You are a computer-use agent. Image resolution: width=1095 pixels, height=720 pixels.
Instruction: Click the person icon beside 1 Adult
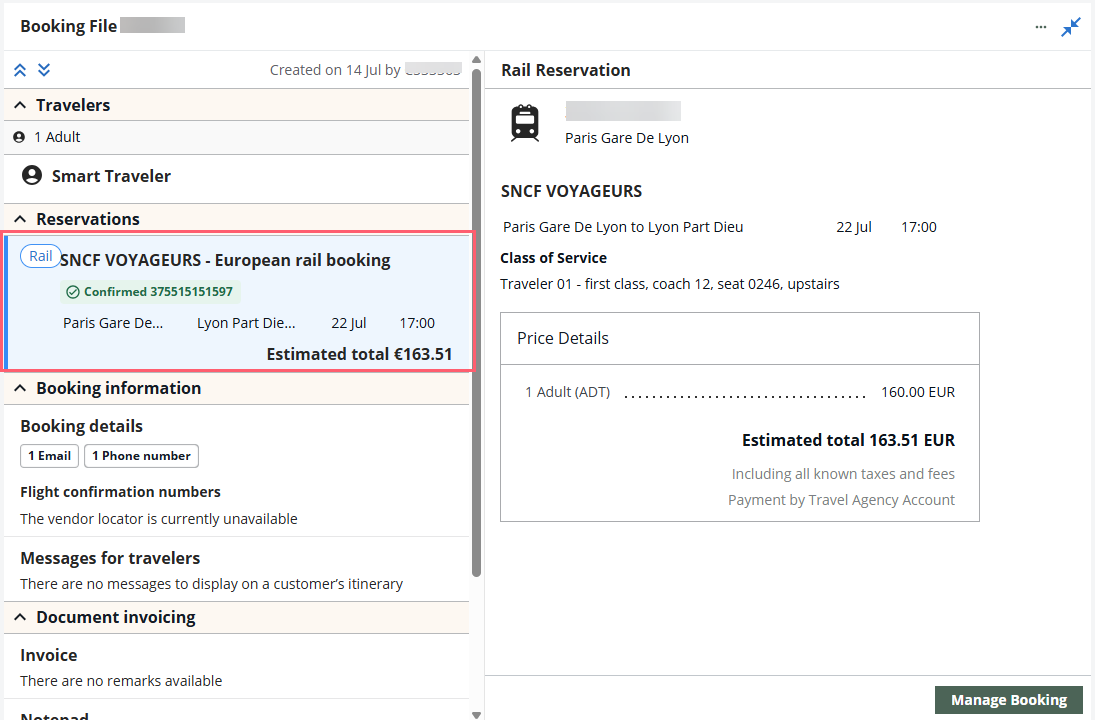coord(19,138)
